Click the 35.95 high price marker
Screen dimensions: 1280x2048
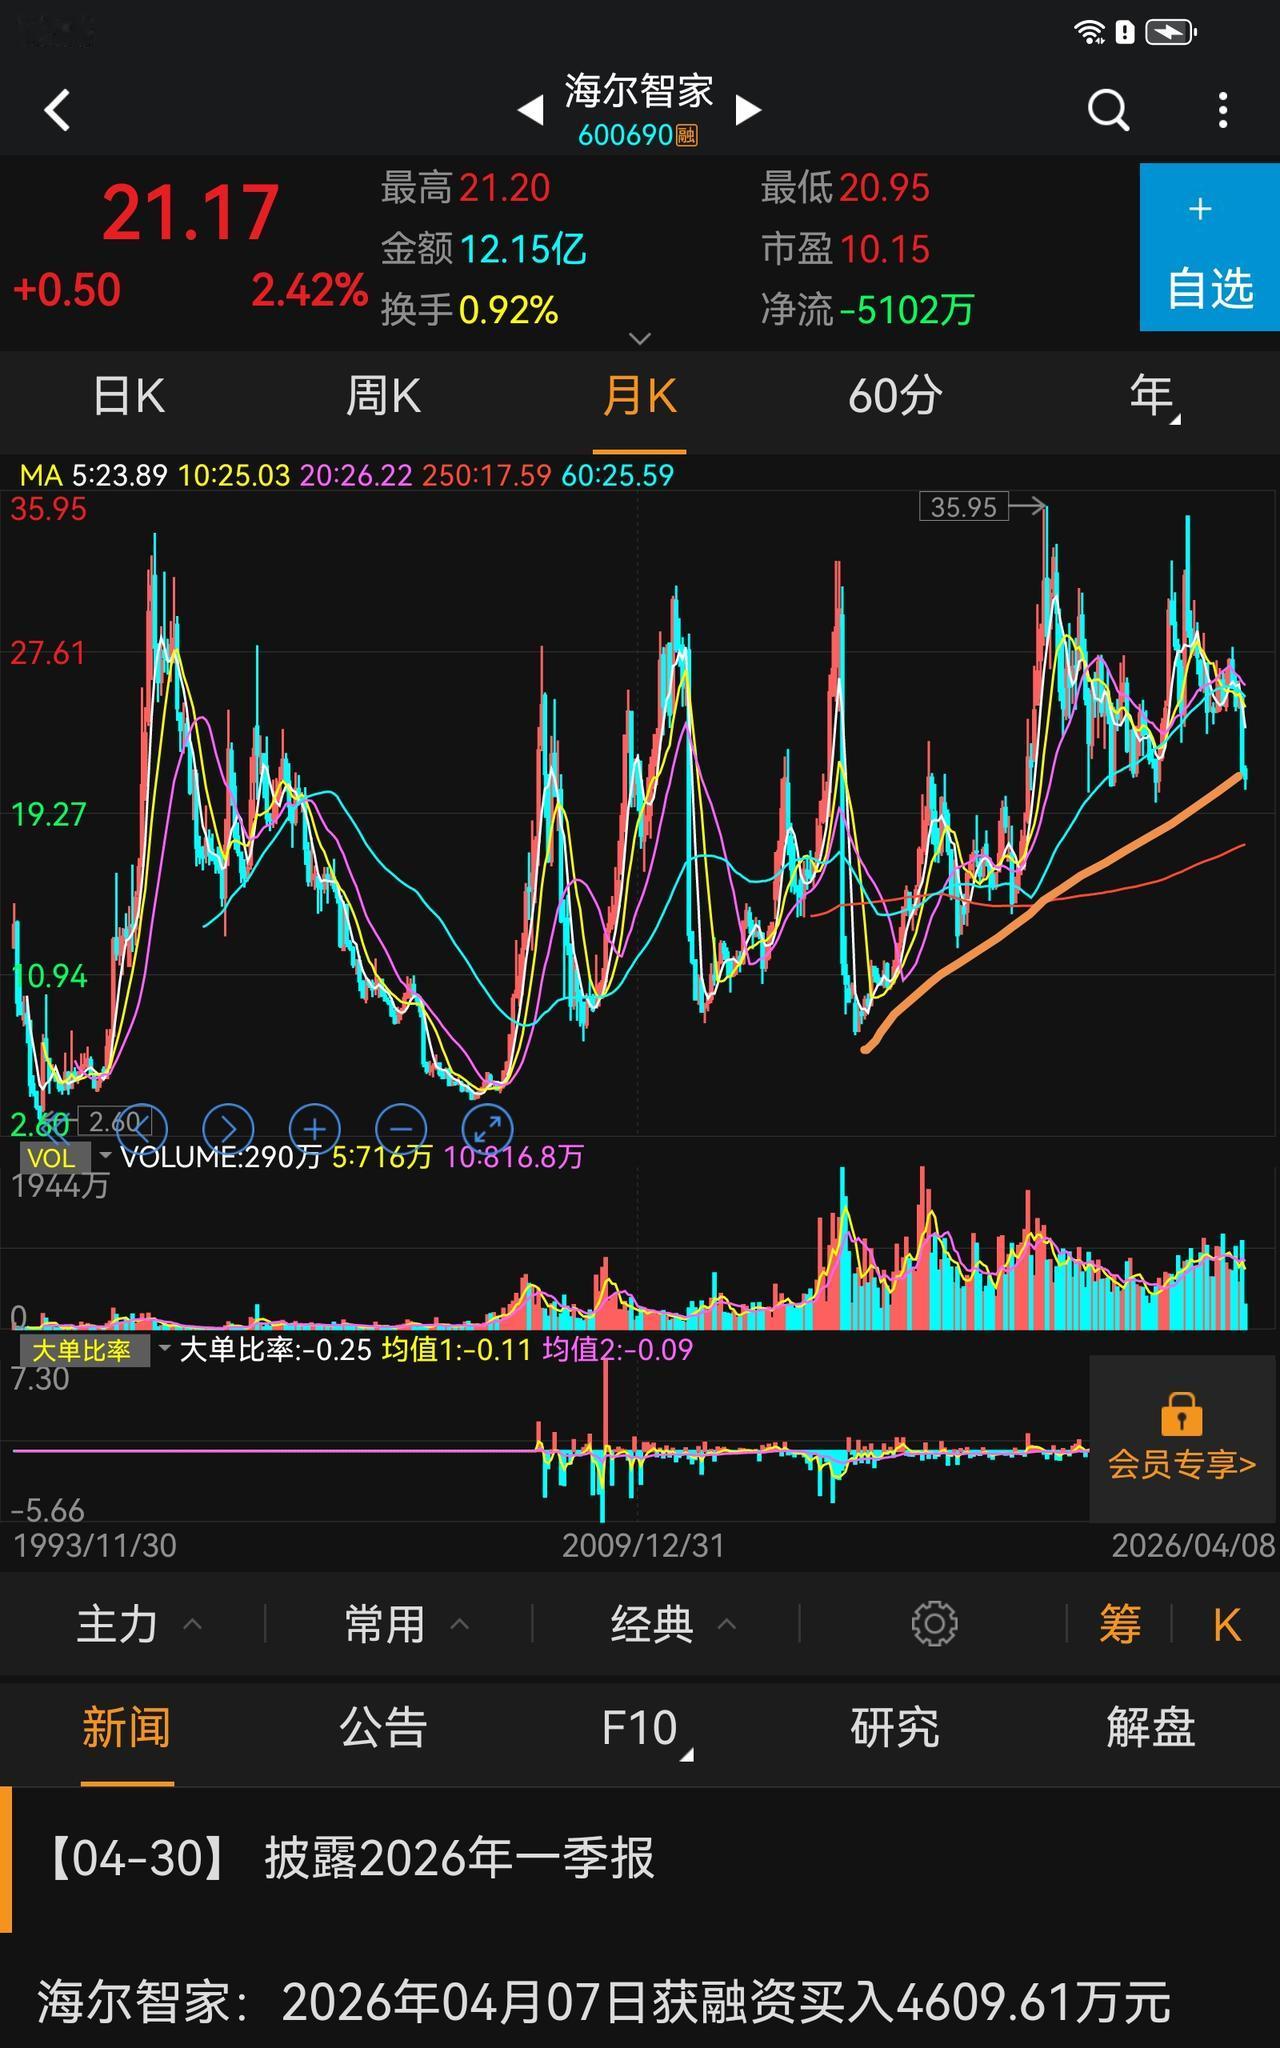(x=964, y=507)
